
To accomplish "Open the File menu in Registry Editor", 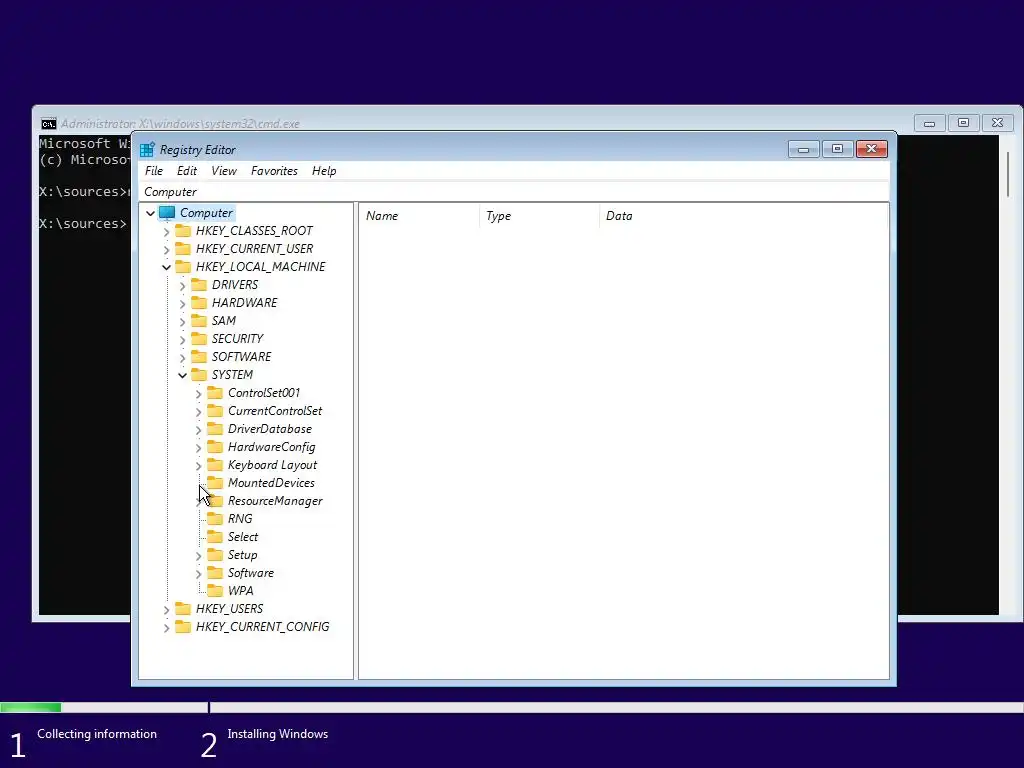I will (x=154, y=171).
